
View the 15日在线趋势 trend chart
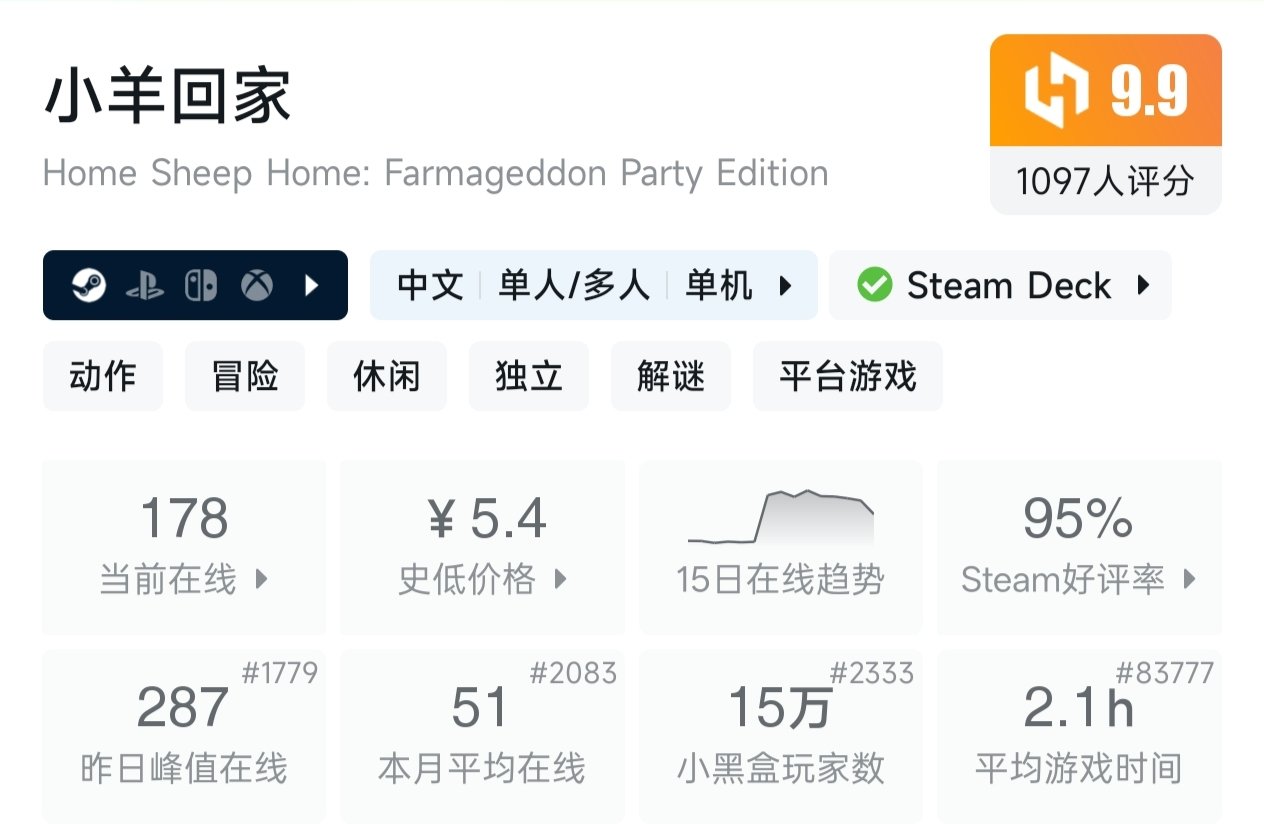(x=781, y=517)
